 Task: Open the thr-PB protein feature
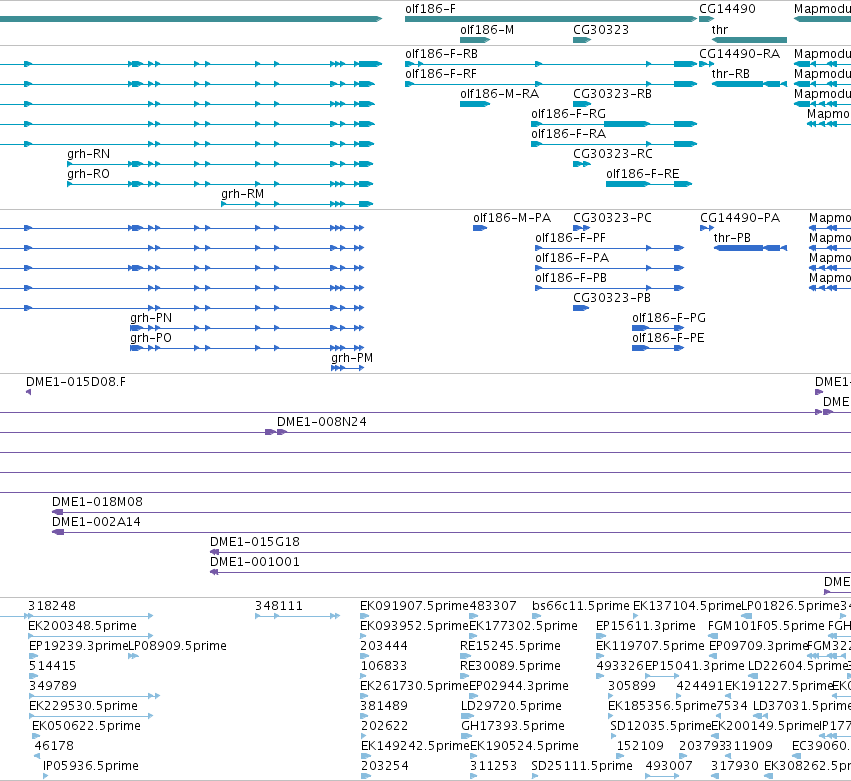[x=750, y=248]
